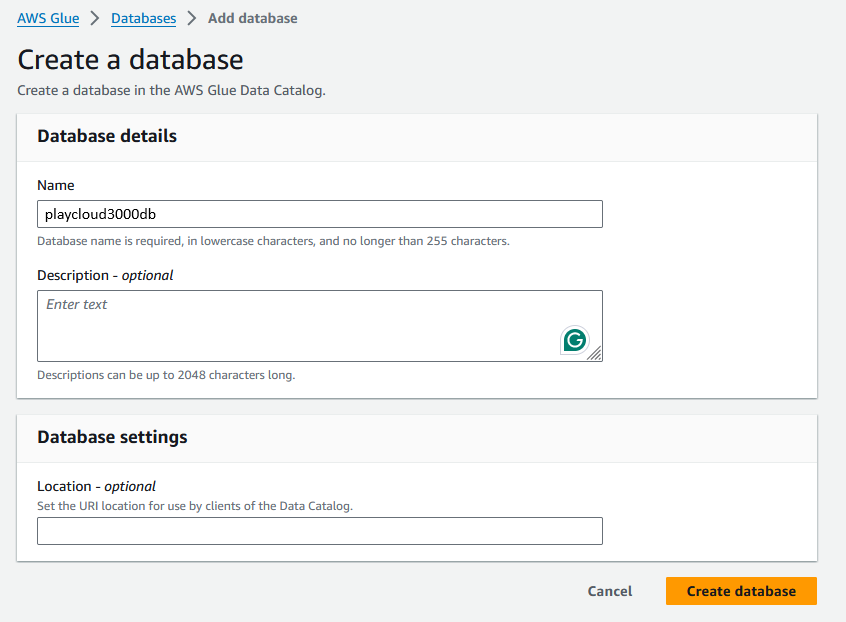
Task: Click the Location URI input field
Action: [x=320, y=531]
